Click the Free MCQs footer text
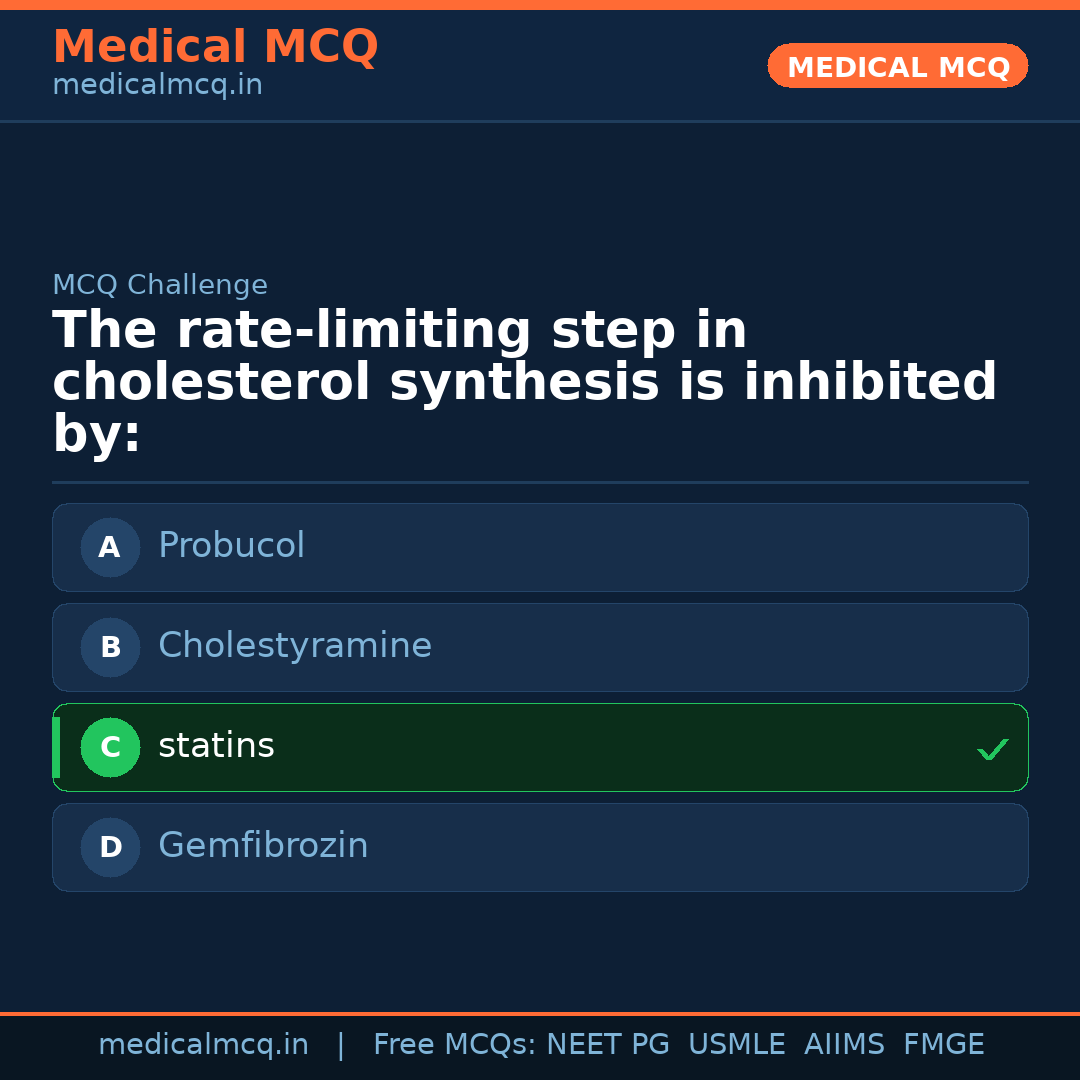 (455, 1045)
